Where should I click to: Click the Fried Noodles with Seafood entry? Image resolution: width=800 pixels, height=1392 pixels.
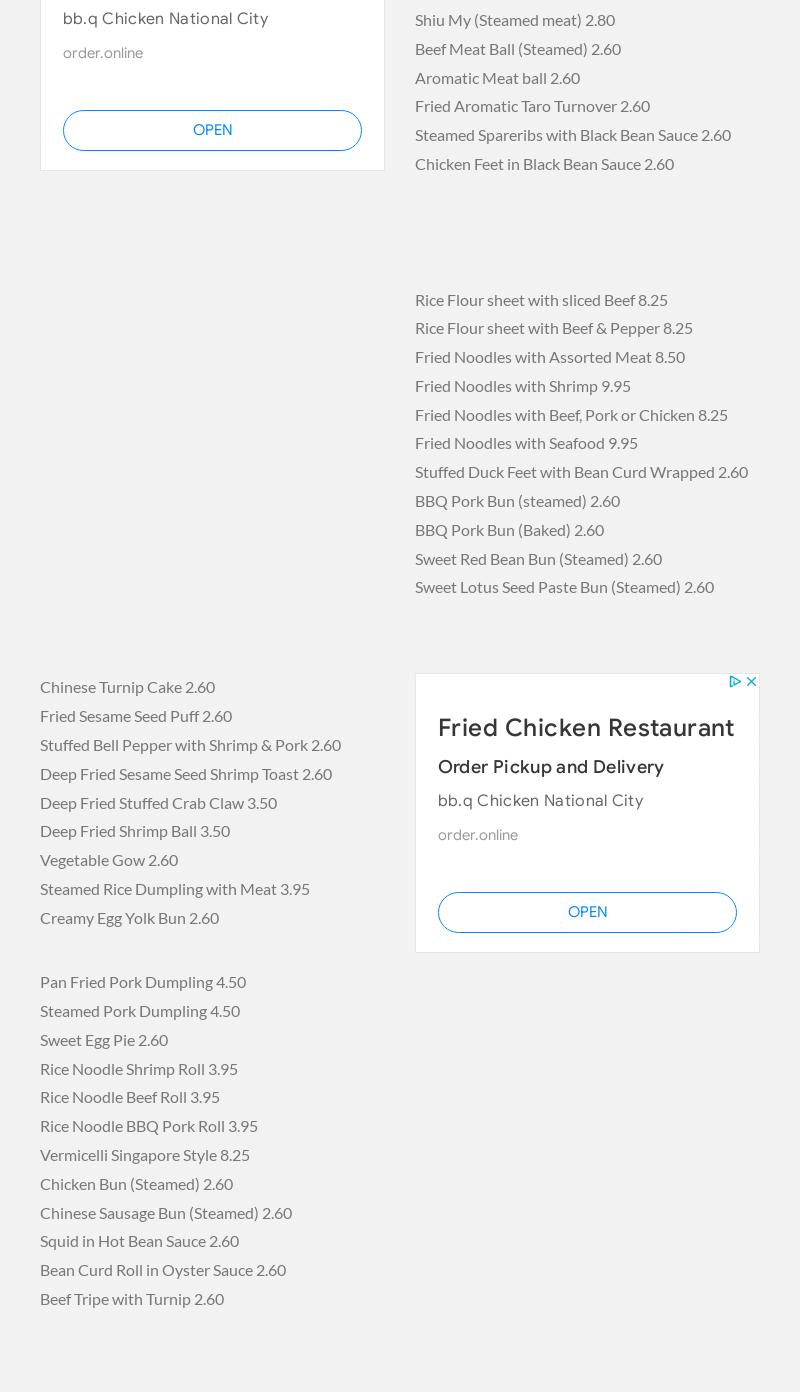tap(526, 443)
